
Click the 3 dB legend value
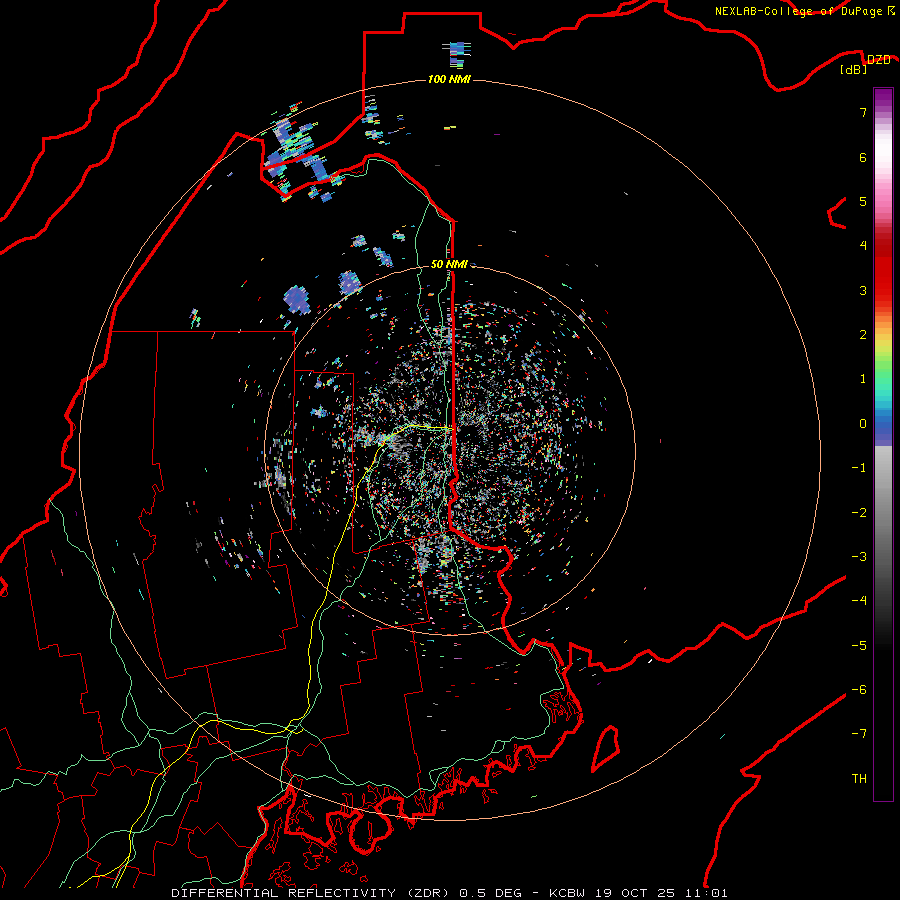pyautogui.click(x=863, y=290)
